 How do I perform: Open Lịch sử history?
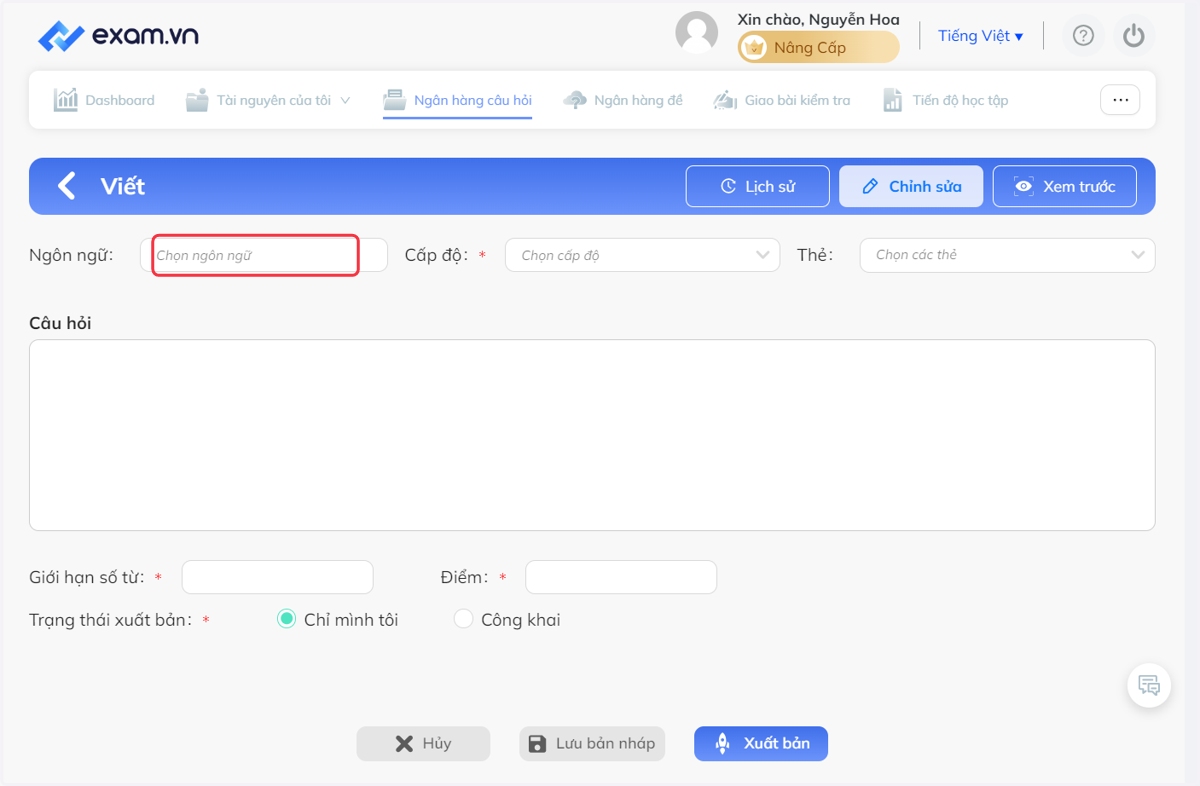758,186
